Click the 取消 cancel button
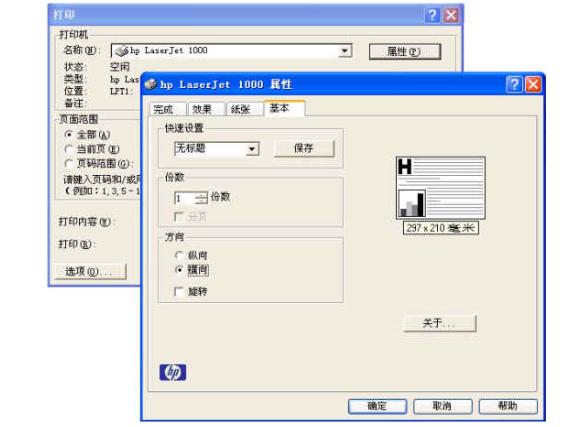585x427 pixels. click(442, 406)
